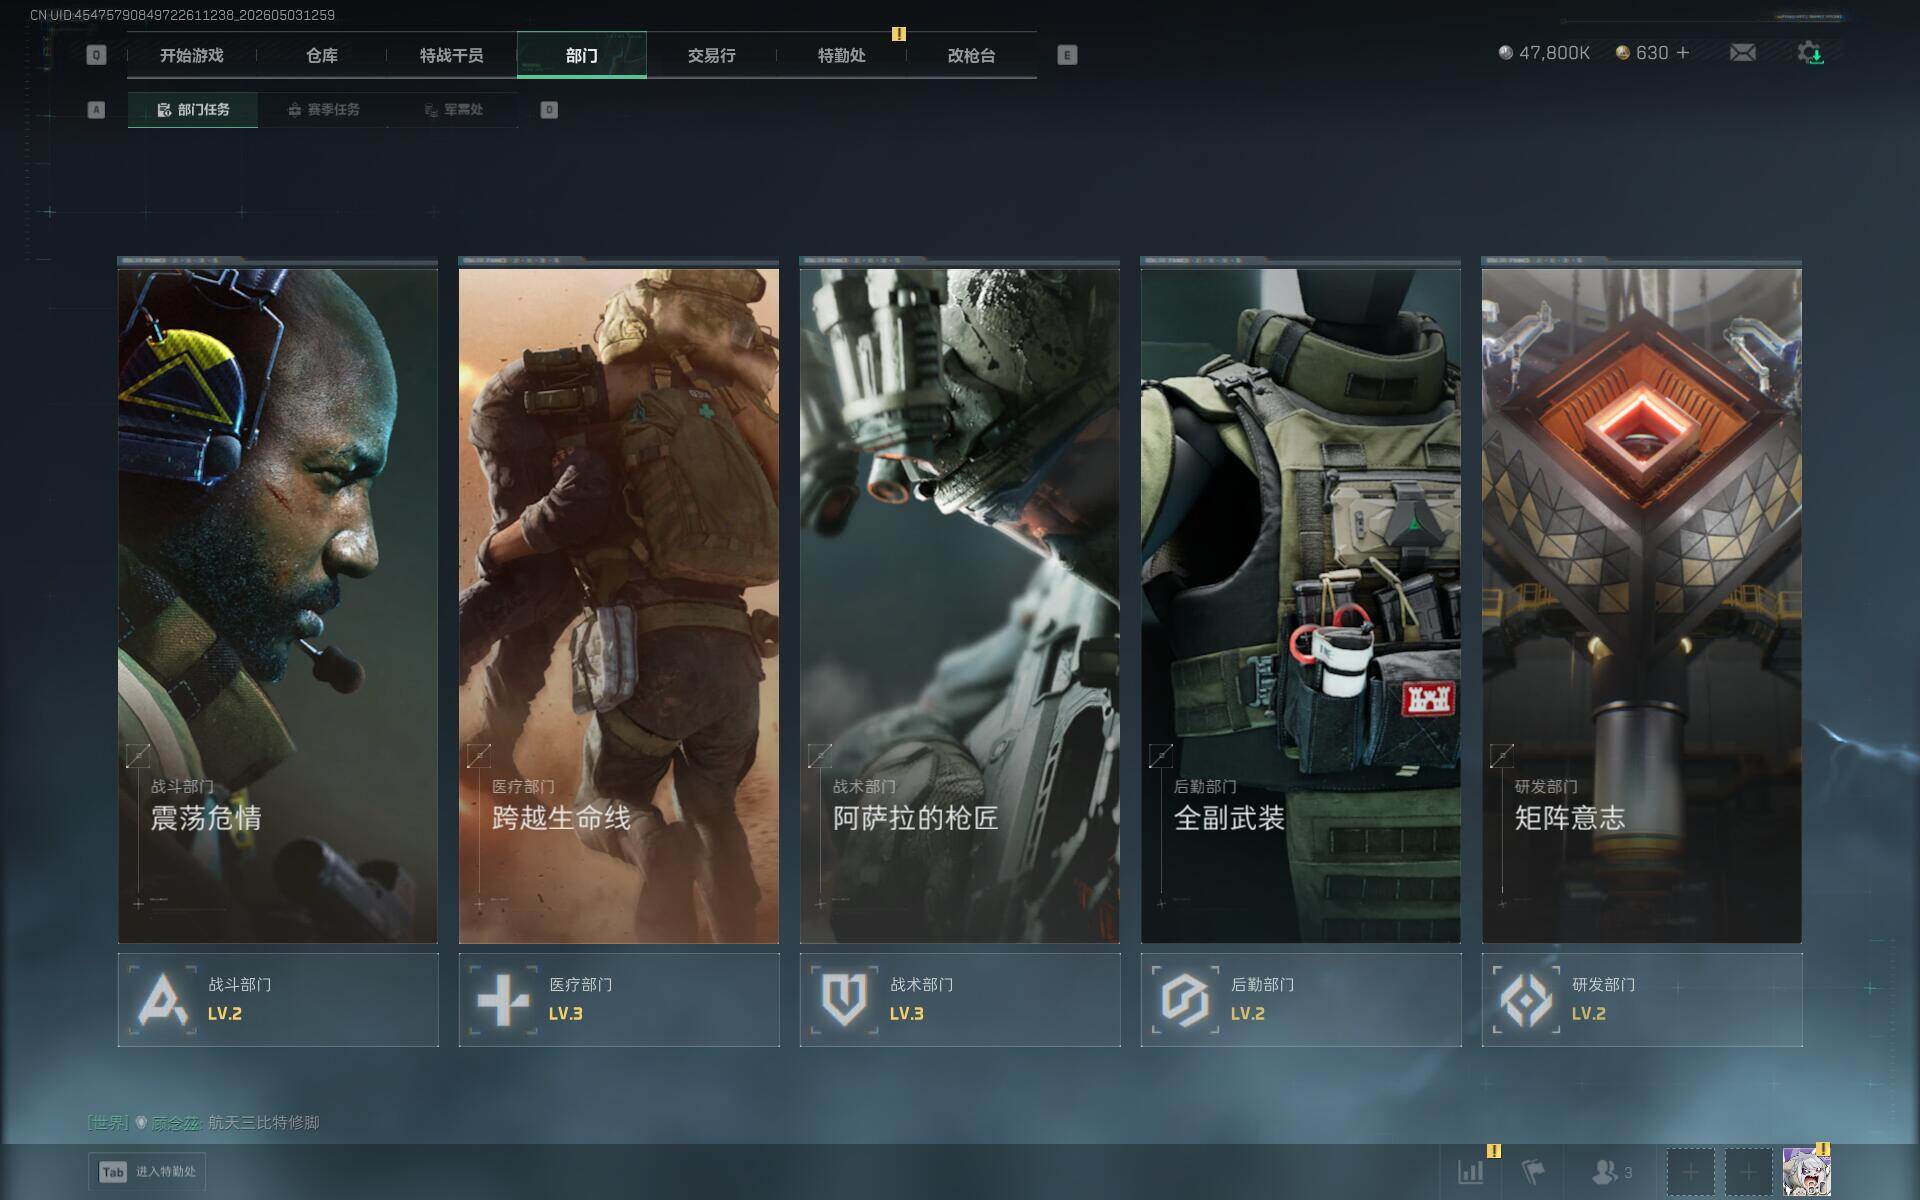The width and height of the screenshot is (1920, 1200).
Task: Click the first empty squad slot plus
Action: [x=1690, y=1171]
